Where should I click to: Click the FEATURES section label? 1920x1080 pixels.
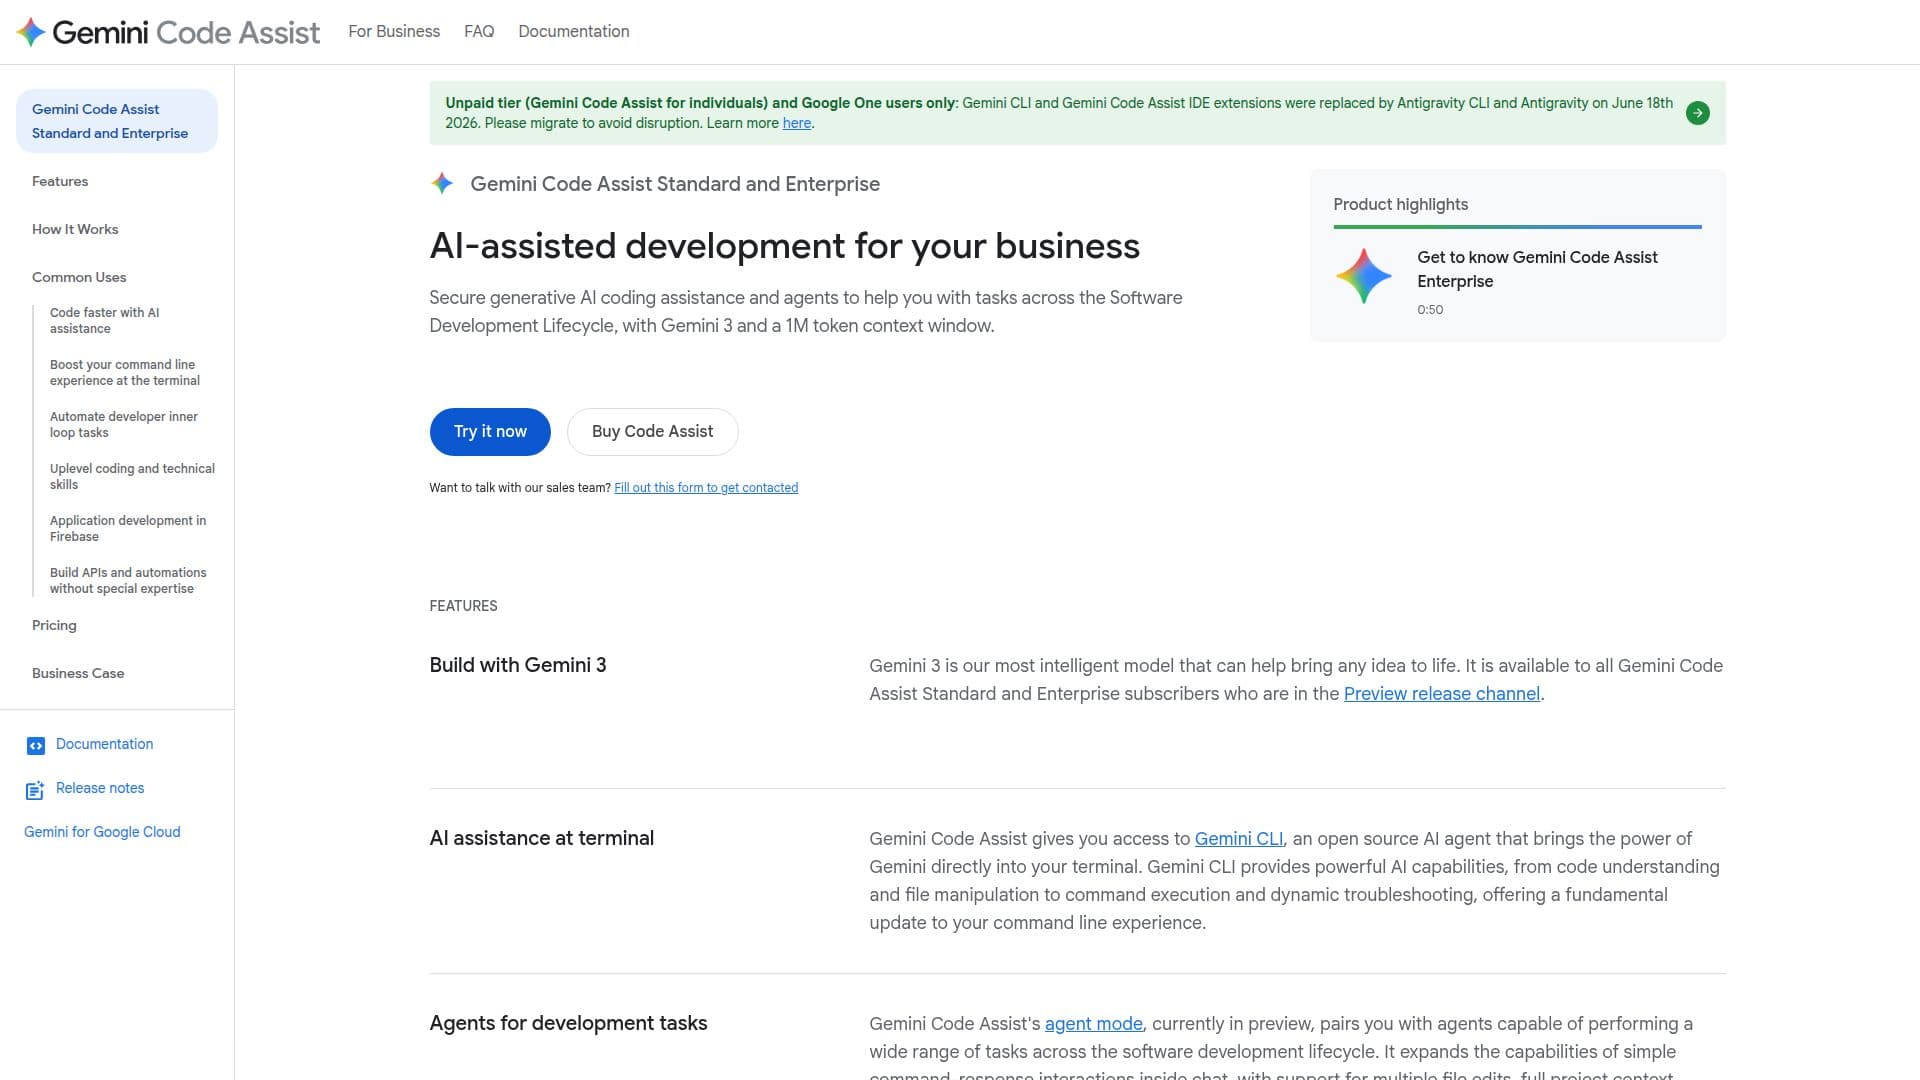pyautogui.click(x=463, y=606)
